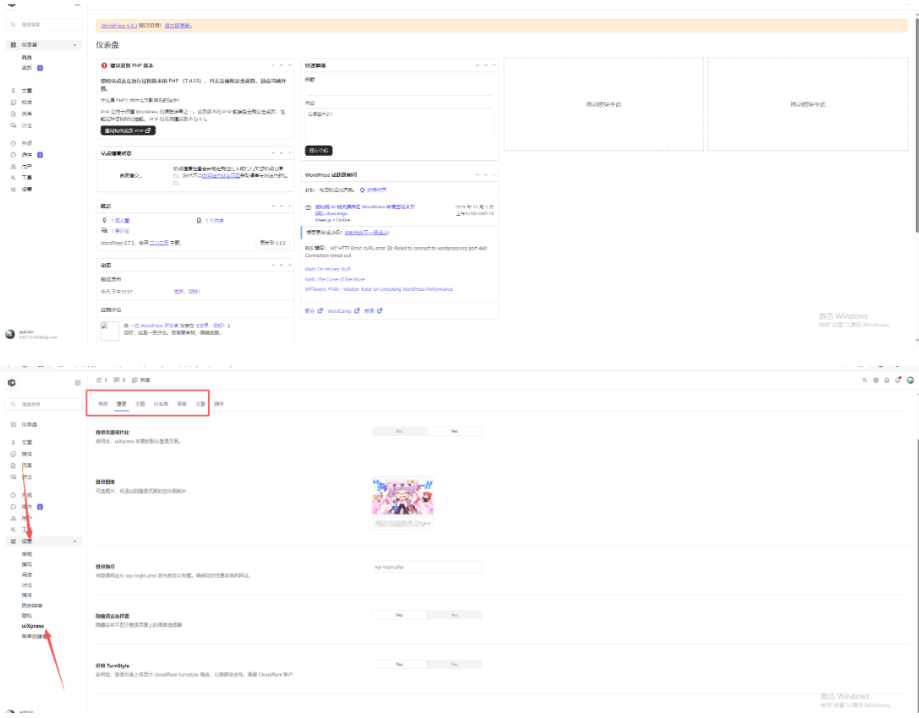Click the 更新到 6.8.3 button

[273, 242]
